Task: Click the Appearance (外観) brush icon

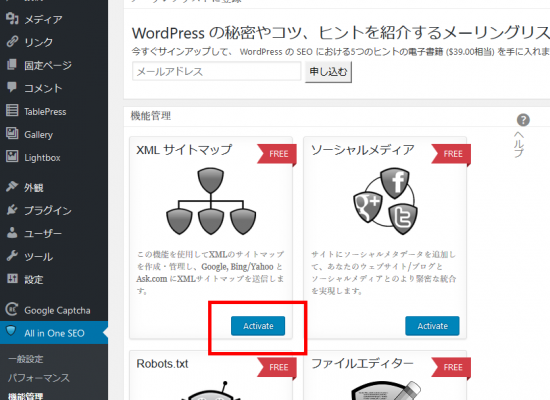Action: tap(12, 187)
